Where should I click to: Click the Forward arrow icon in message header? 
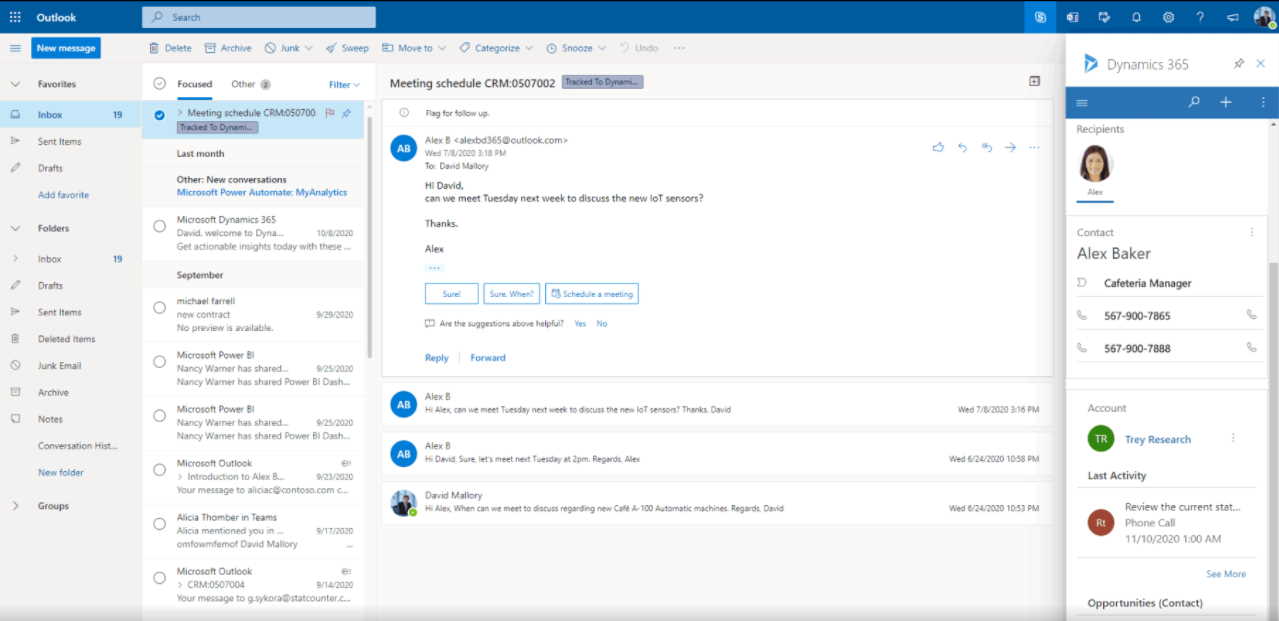point(1010,147)
